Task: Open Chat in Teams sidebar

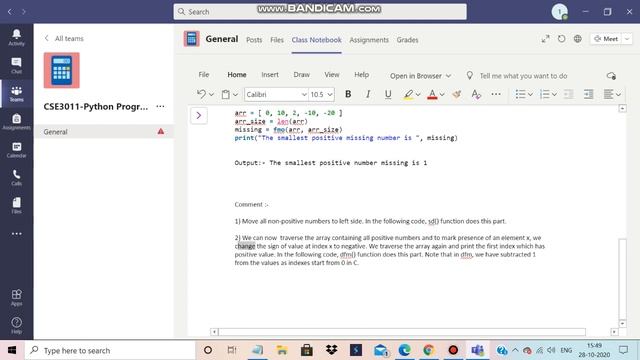Action: tap(16, 65)
